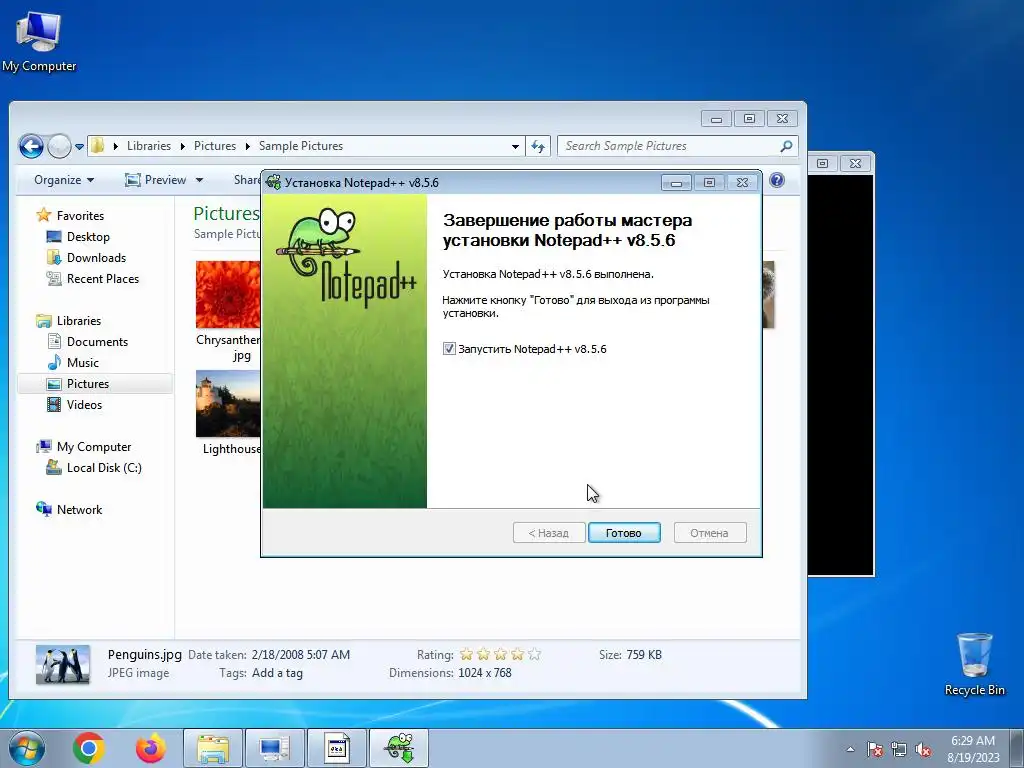The height and width of the screenshot is (768, 1024).
Task: Click the Отмена button in installer
Action: pyautogui.click(x=709, y=533)
